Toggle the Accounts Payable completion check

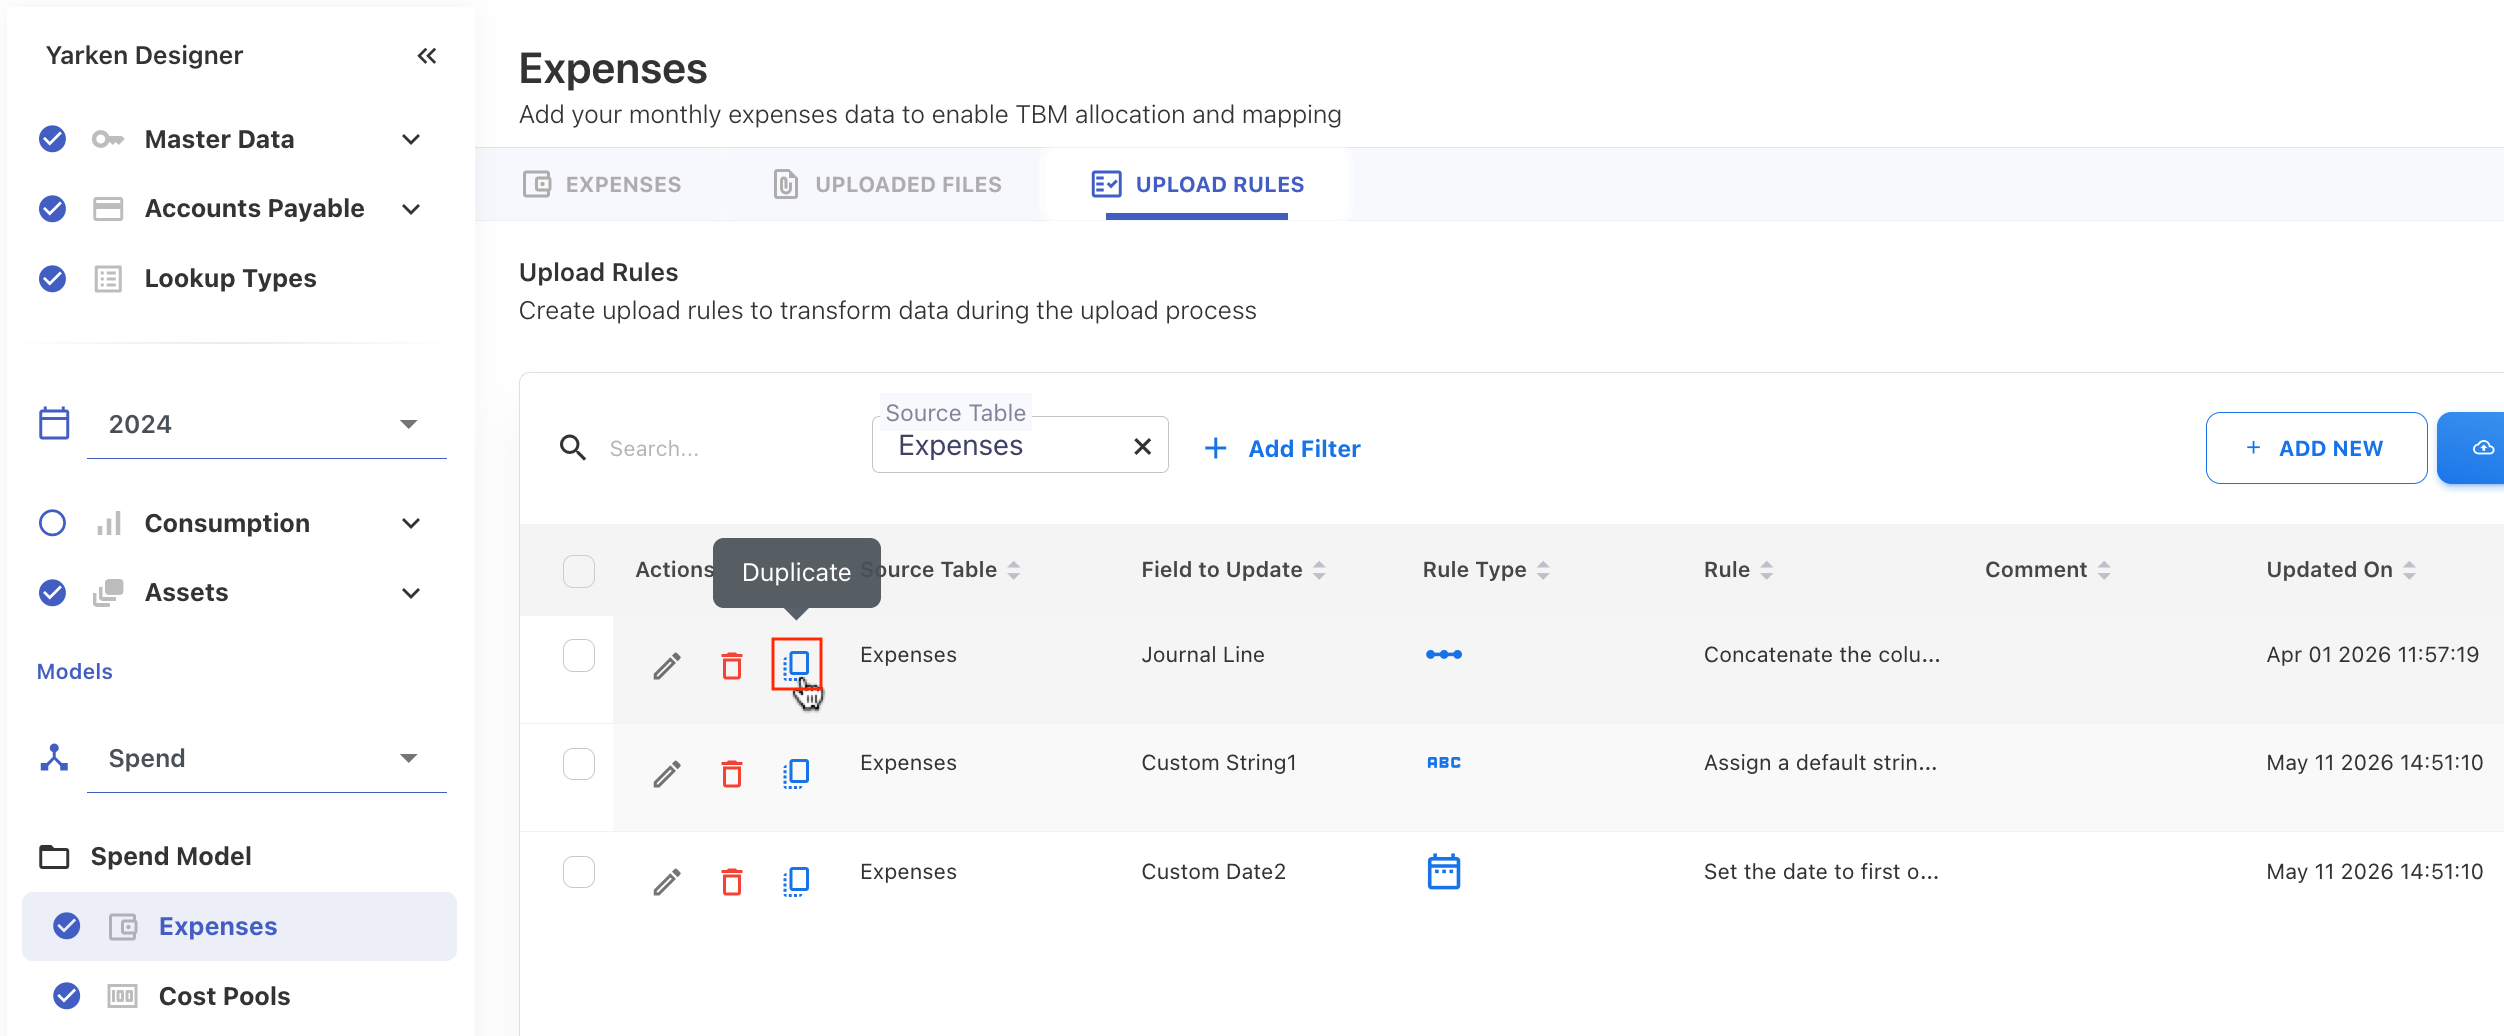(53, 208)
